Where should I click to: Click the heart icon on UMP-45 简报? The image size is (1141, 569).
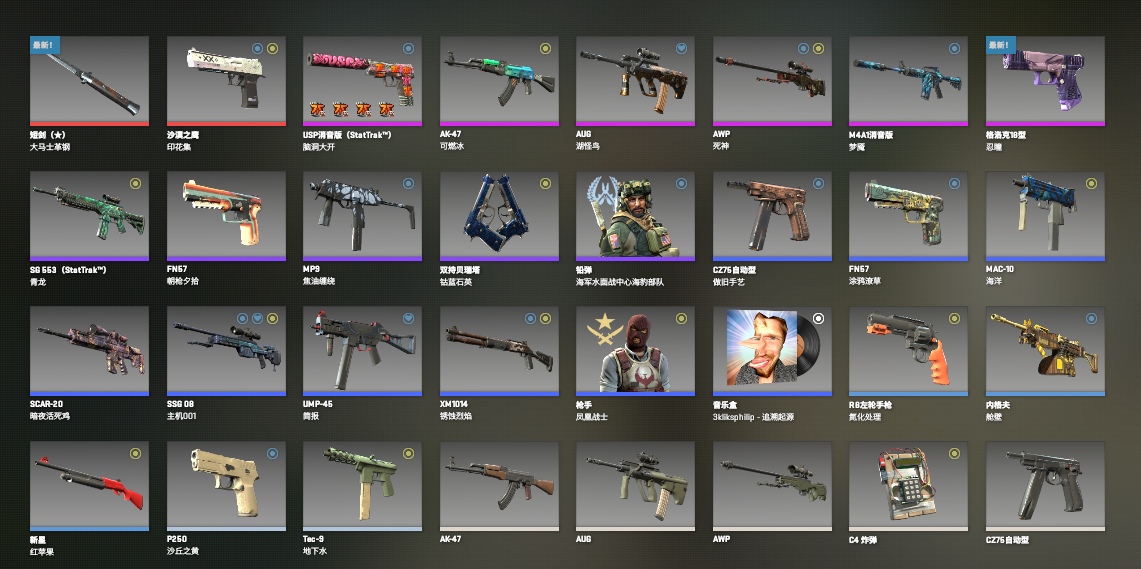(x=408, y=318)
